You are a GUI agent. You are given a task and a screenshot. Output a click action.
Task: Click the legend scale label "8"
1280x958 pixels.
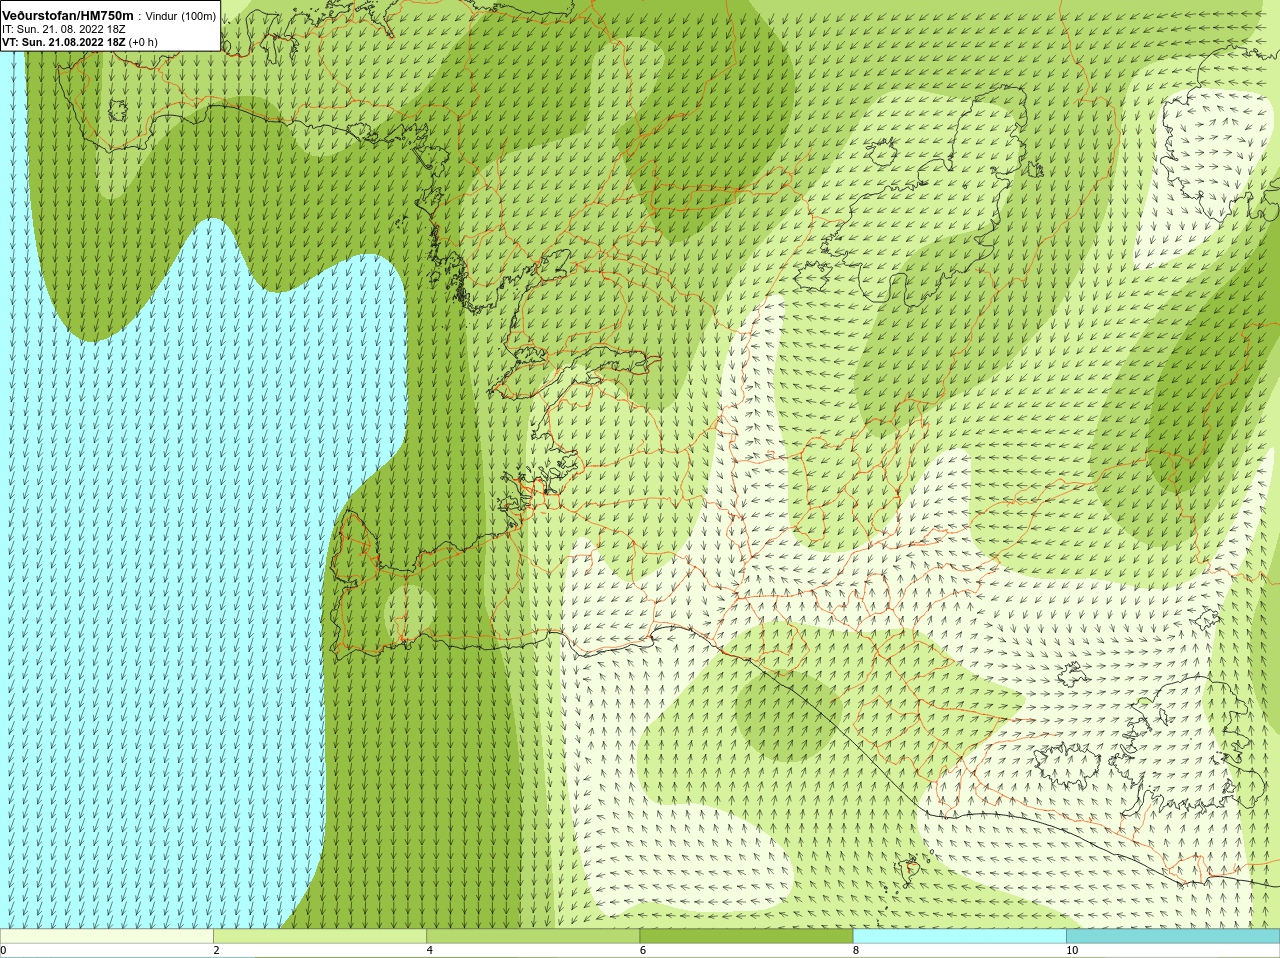click(x=855, y=950)
